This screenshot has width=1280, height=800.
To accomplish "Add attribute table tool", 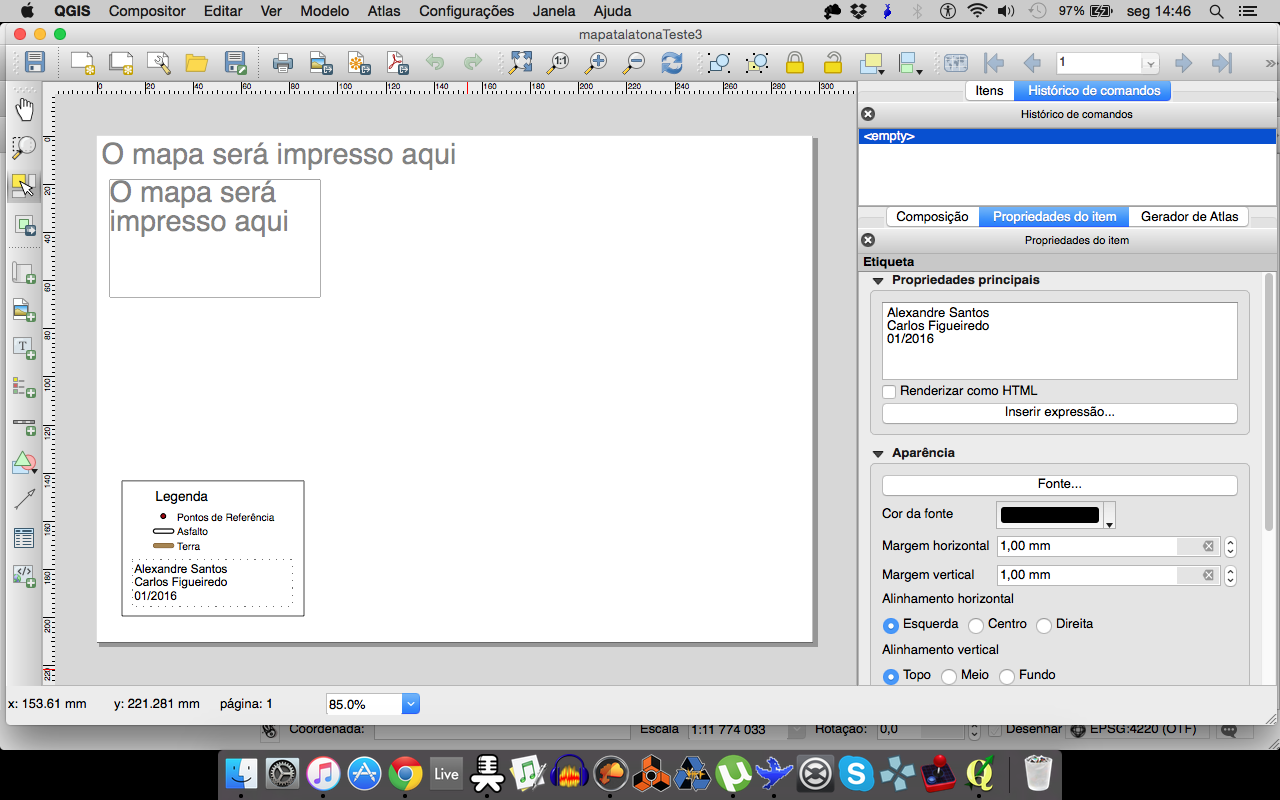I will 24,538.
